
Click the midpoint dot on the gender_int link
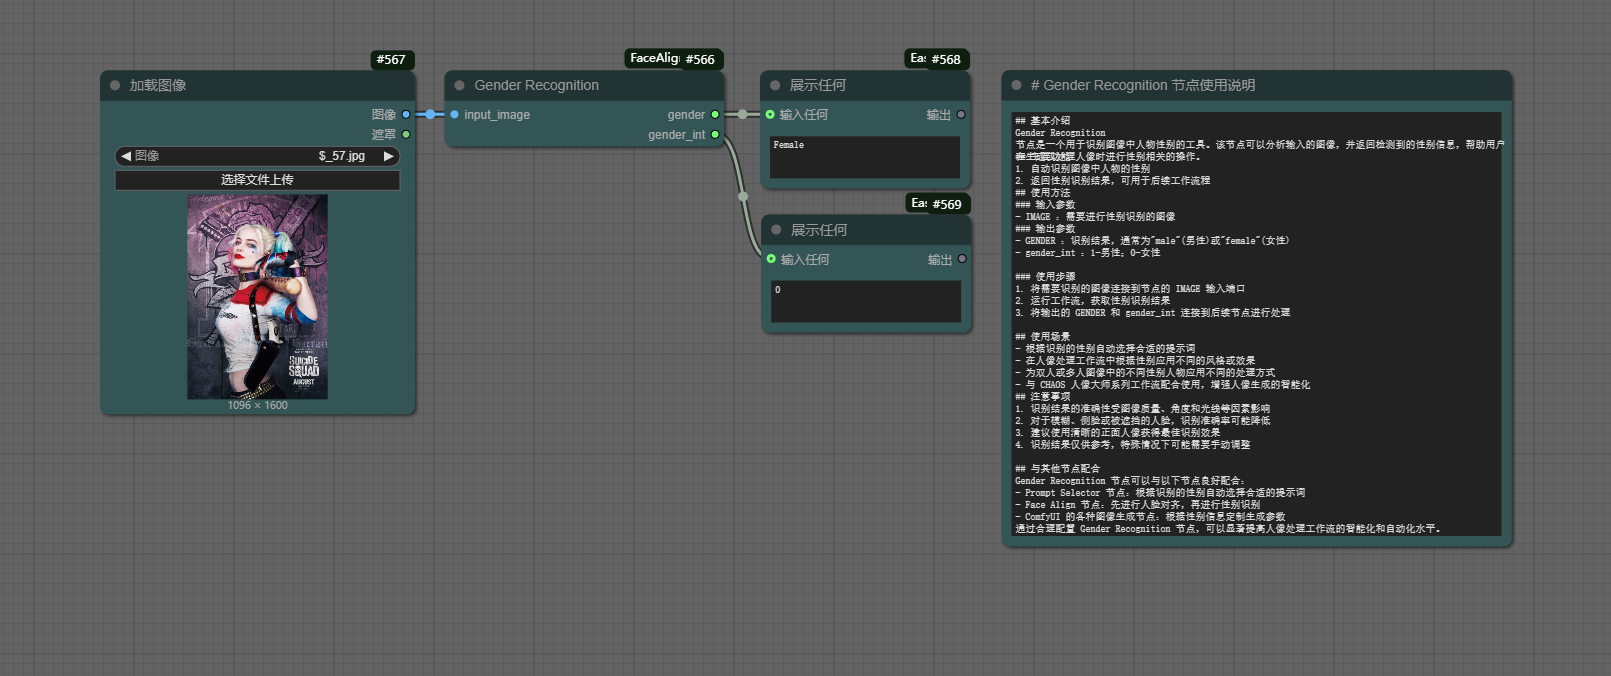pyautogui.click(x=743, y=197)
